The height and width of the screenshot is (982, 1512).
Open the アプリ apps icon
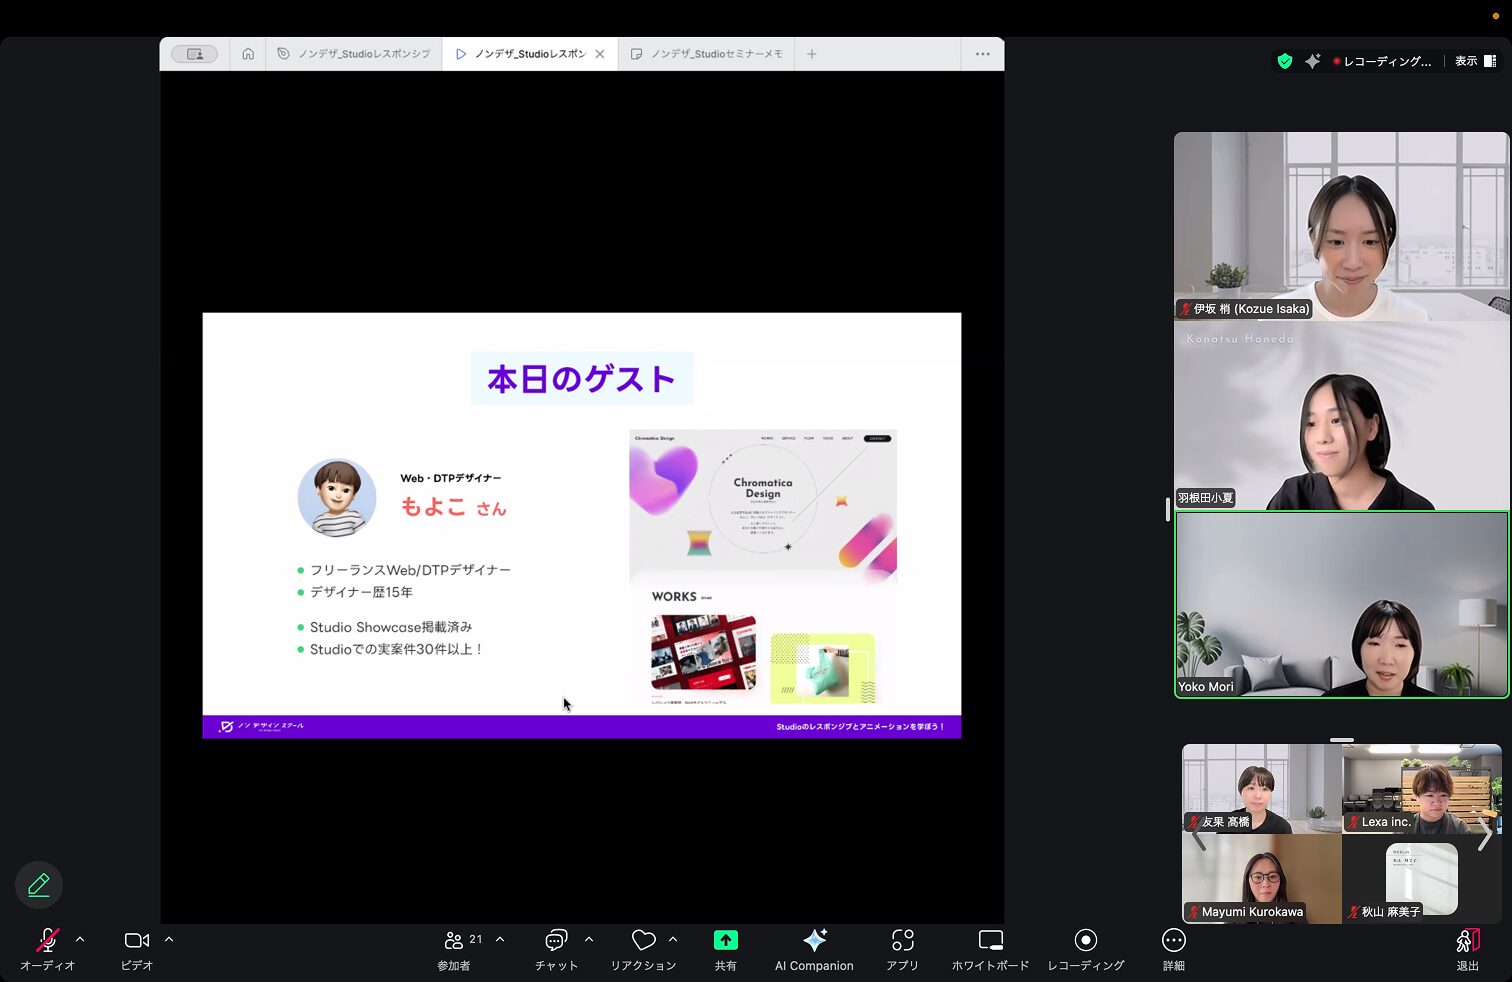pyautogui.click(x=902, y=941)
